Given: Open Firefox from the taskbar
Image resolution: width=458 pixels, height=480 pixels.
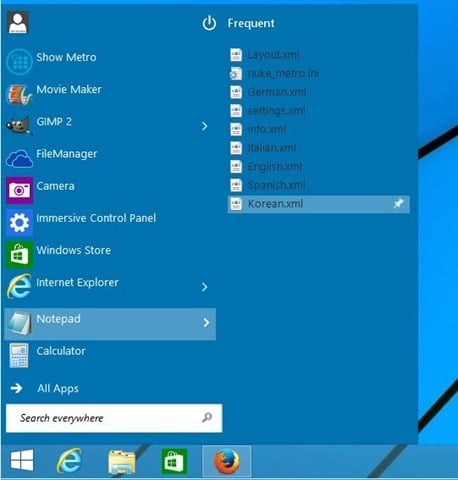Looking at the screenshot, I should coord(227,461).
